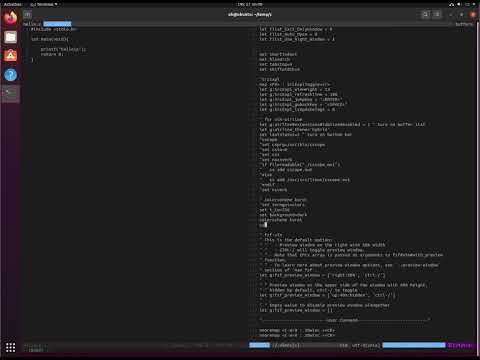Click the new tab button in terminal header
Image resolution: width=480 pixels, height=360 pixels.
click(x=27, y=14)
